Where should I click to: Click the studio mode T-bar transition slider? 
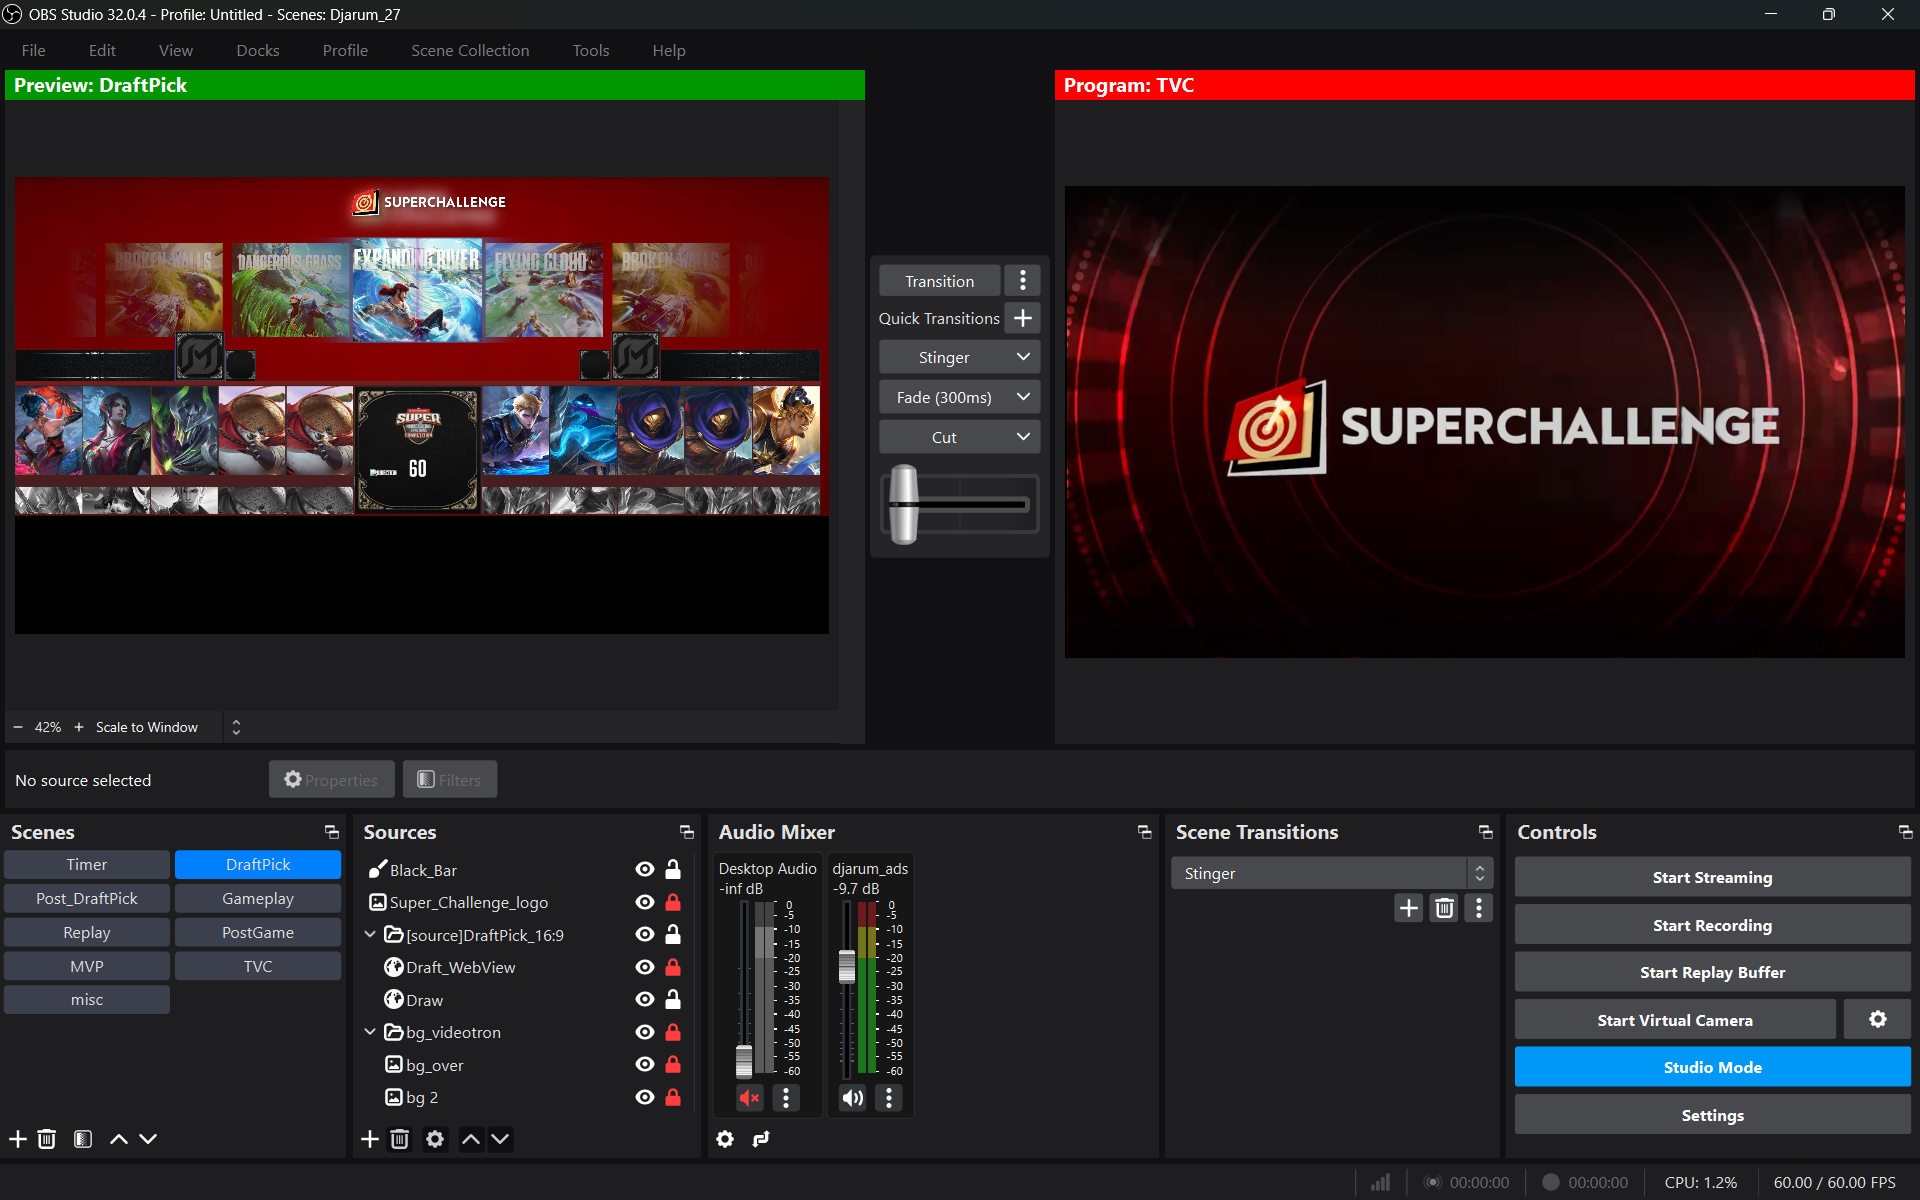pos(904,504)
